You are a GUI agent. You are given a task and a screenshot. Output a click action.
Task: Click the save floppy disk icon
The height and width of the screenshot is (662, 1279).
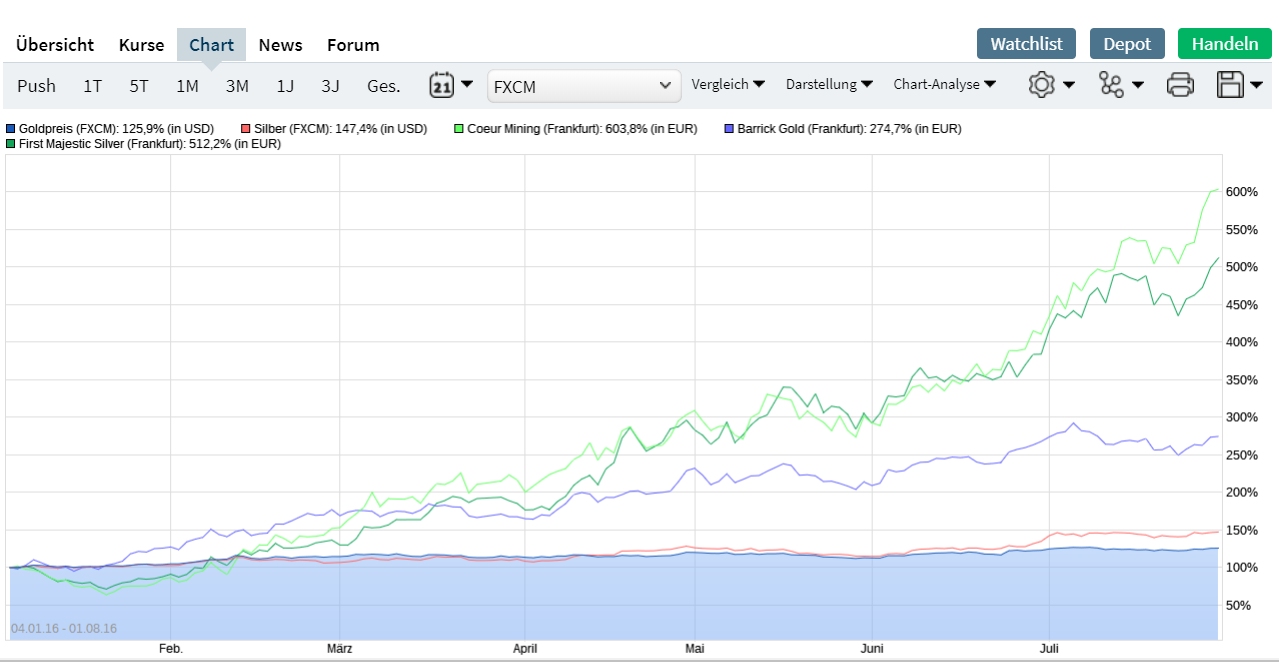[x=1230, y=85]
